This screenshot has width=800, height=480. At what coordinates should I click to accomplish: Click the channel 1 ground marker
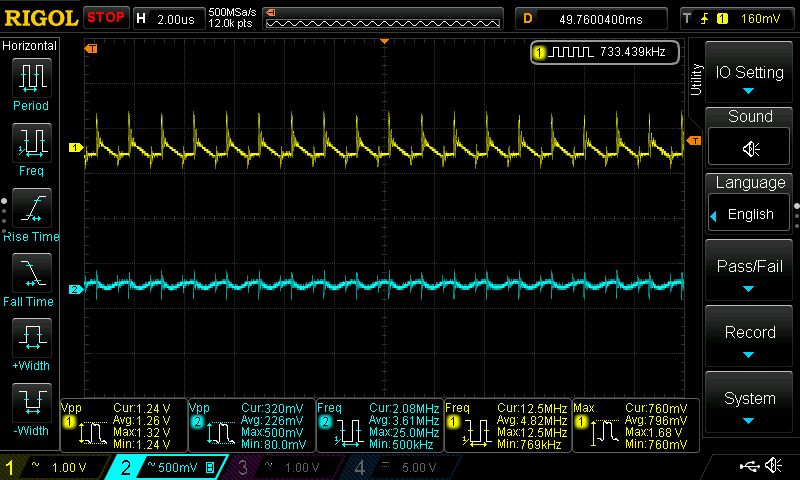point(76,147)
